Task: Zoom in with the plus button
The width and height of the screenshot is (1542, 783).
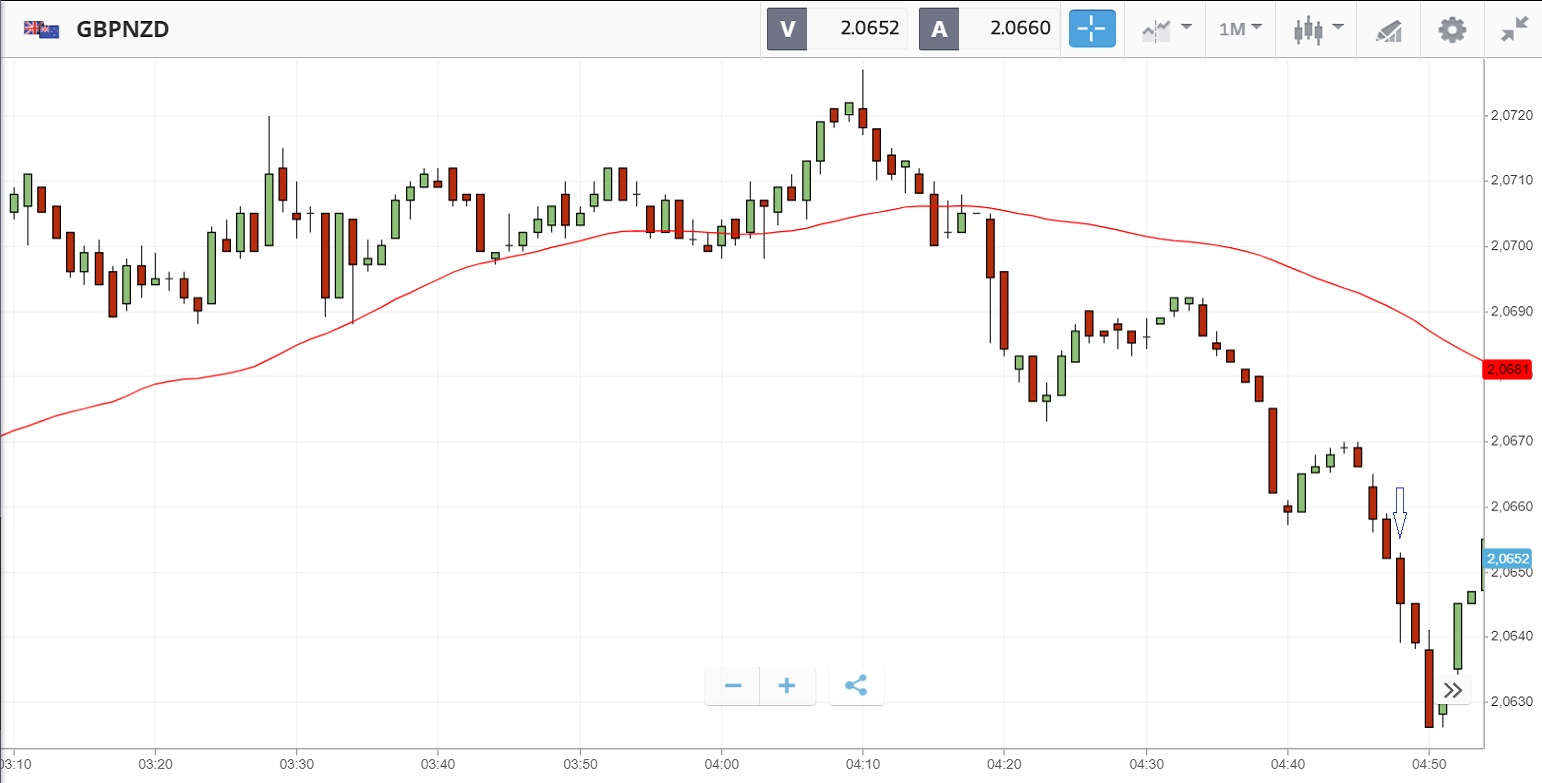Action: click(x=787, y=686)
